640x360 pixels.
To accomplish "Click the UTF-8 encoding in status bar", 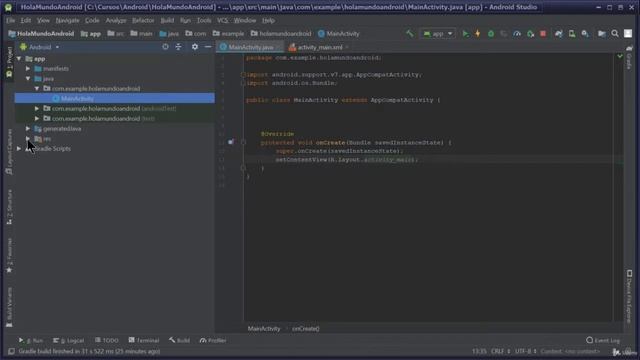I will pyautogui.click(x=525, y=351).
